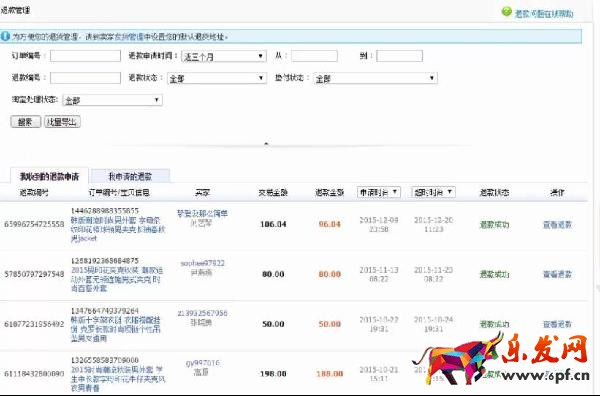
Task: Open buyer link sophee97822
Action: coord(202,263)
